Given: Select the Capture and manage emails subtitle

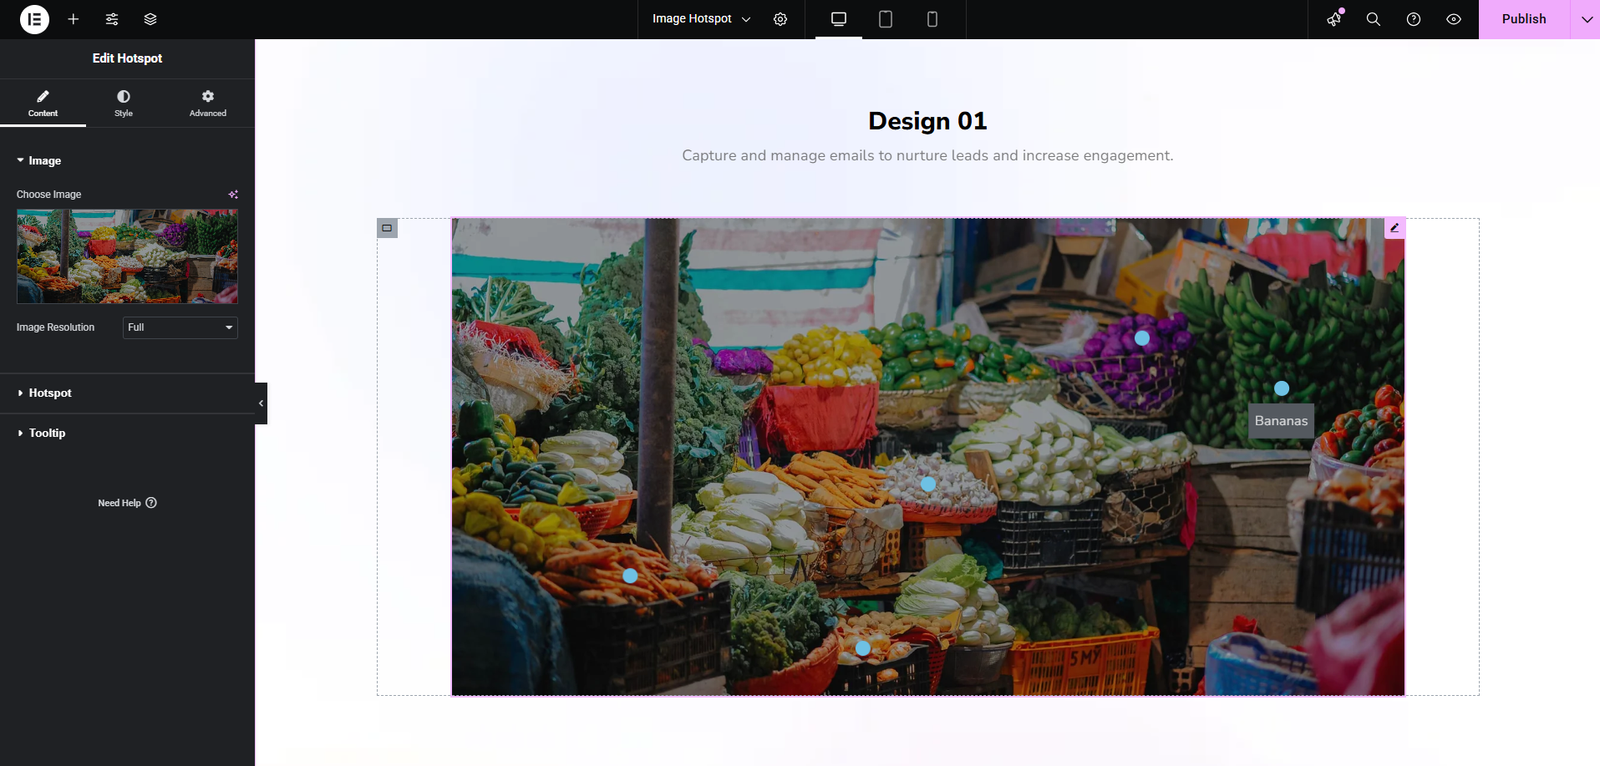Looking at the screenshot, I should (x=928, y=156).
